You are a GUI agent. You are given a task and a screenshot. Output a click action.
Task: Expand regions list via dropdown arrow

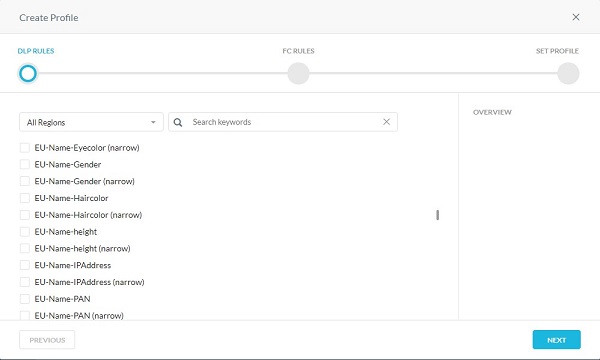pyautogui.click(x=153, y=122)
